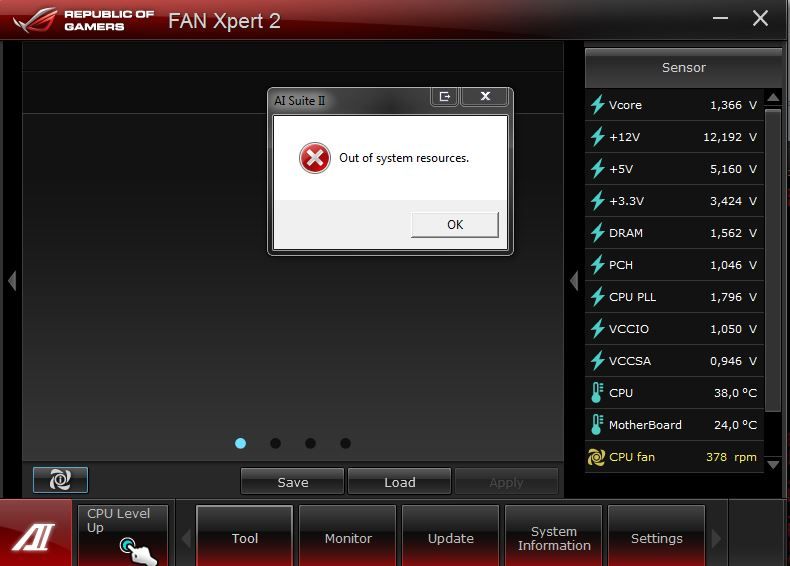Click the PCH value 1,046 V
The height and width of the screenshot is (566, 790).
733,265
